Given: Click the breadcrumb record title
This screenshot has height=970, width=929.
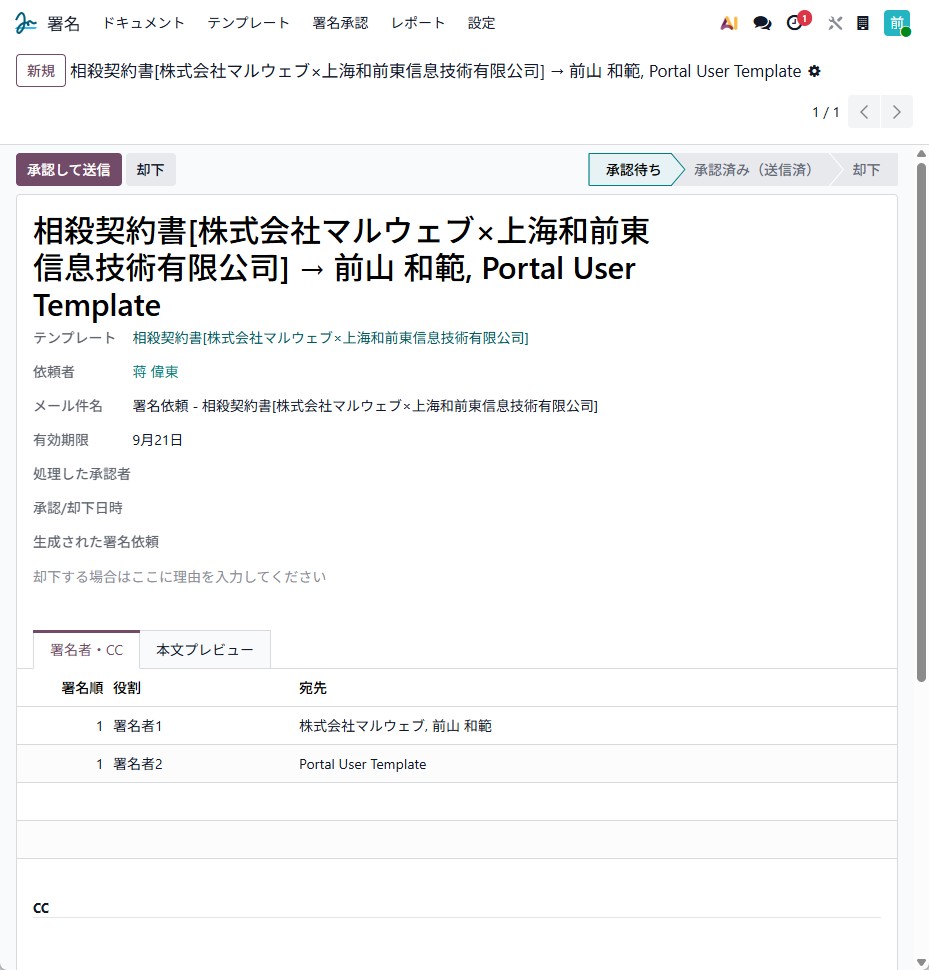Looking at the screenshot, I should coord(435,71).
